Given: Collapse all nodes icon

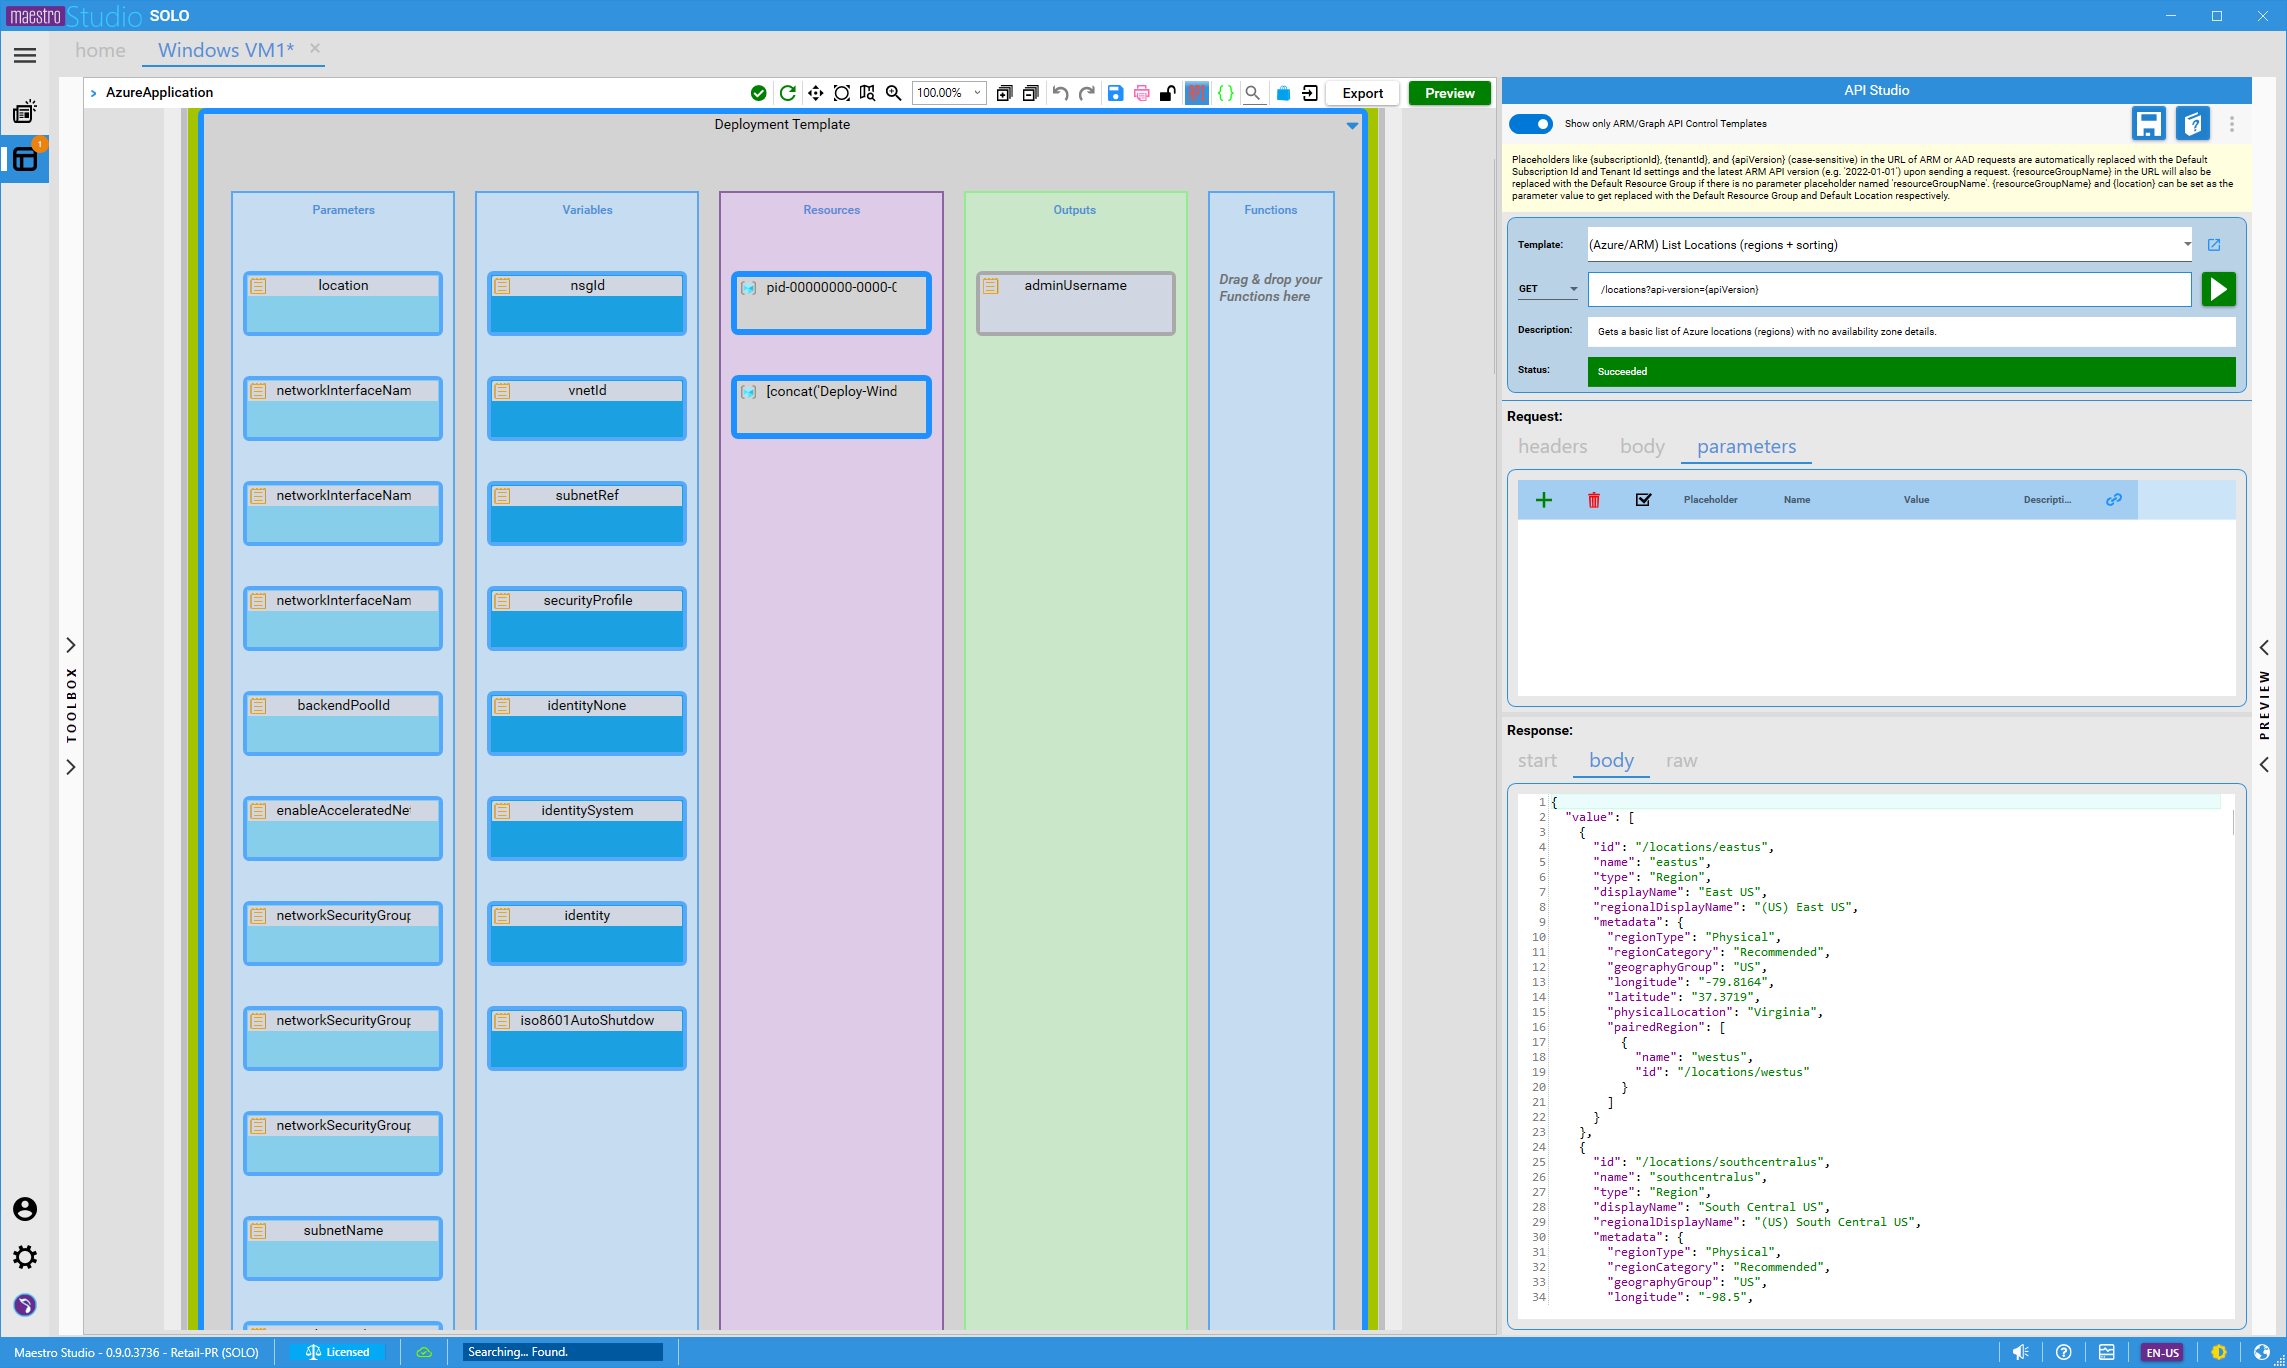Looking at the screenshot, I should [1031, 93].
